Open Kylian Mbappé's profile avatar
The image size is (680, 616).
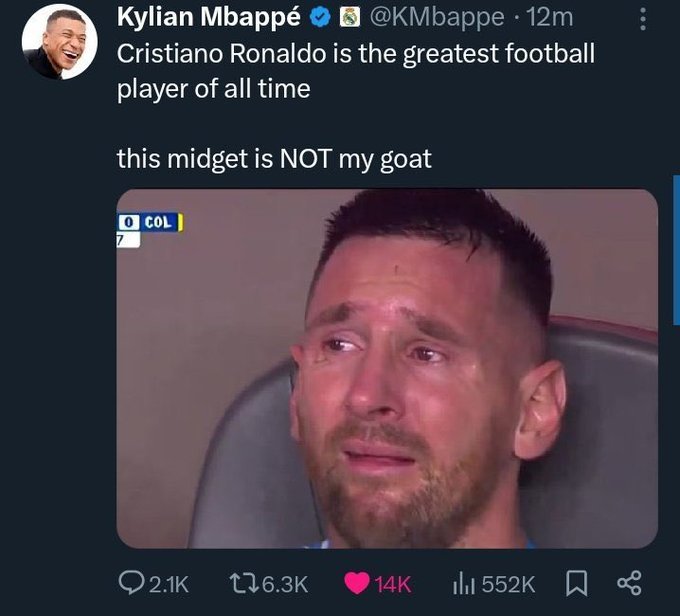click(x=58, y=42)
